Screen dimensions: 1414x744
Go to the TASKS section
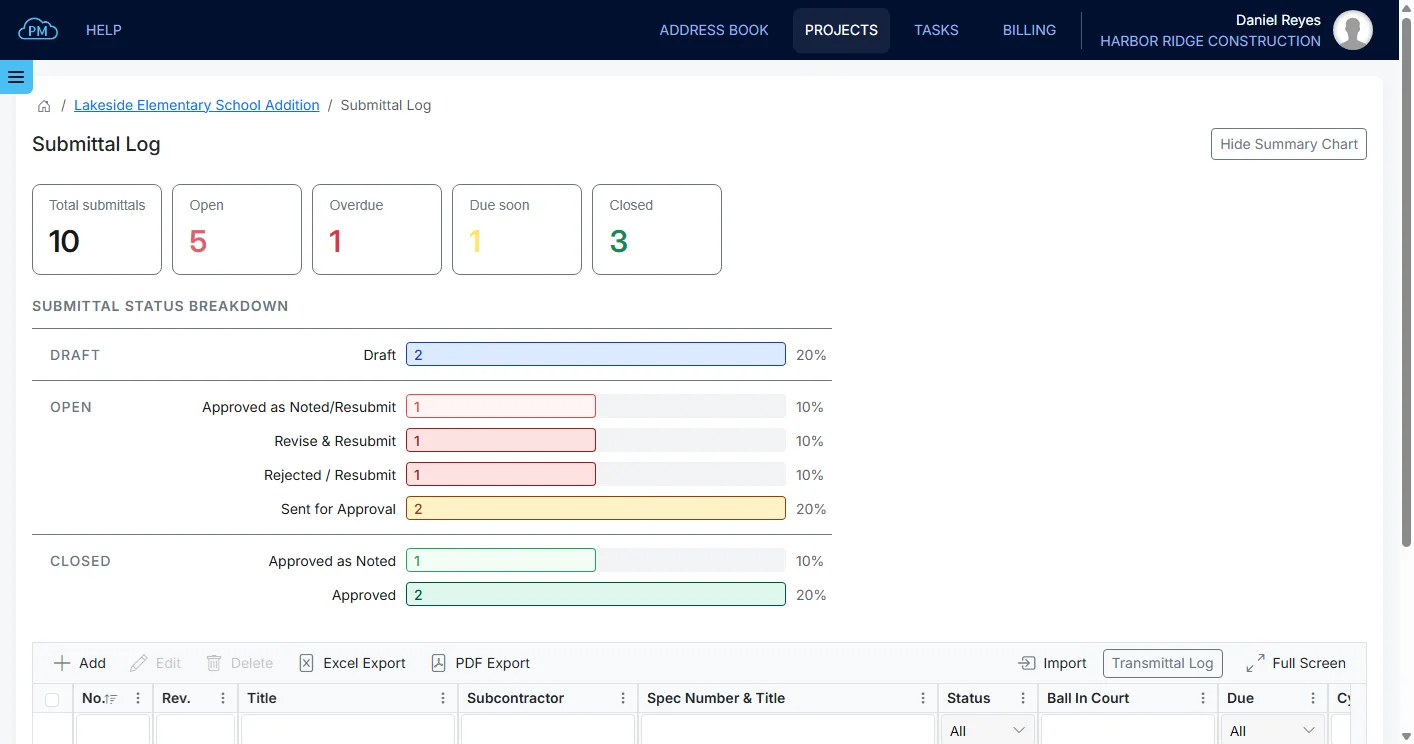tap(936, 30)
